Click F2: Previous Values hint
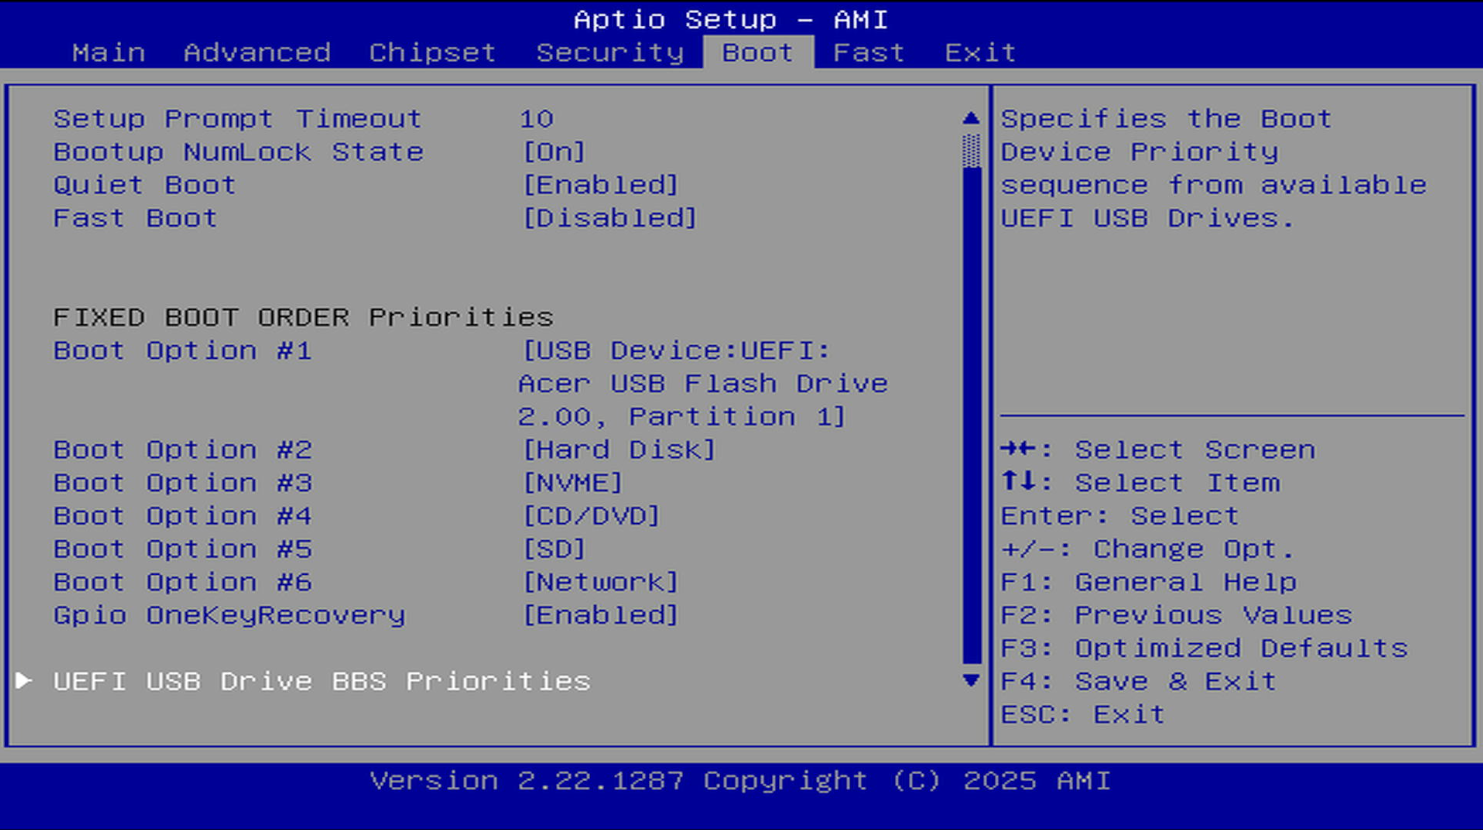 pyautogui.click(x=1177, y=615)
